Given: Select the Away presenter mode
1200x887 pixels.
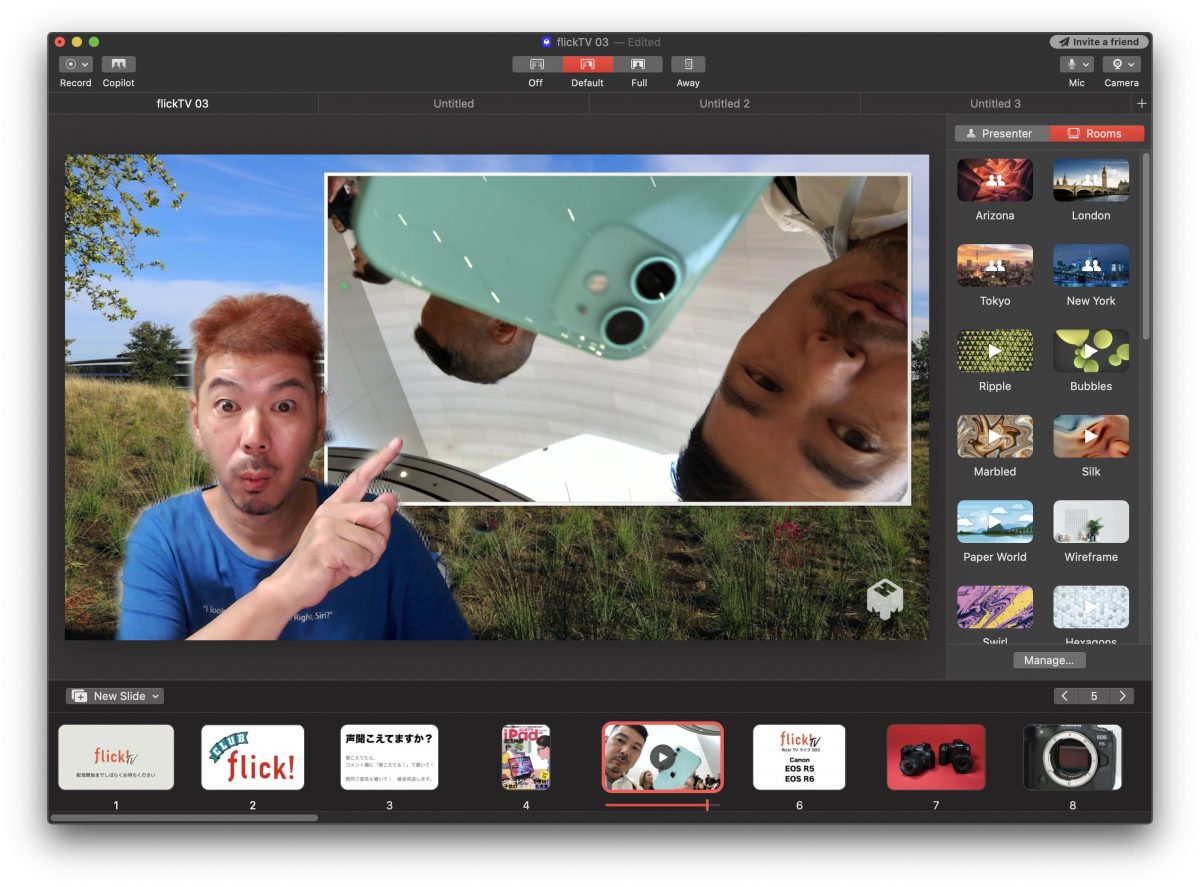Looking at the screenshot, I should 688,65.
